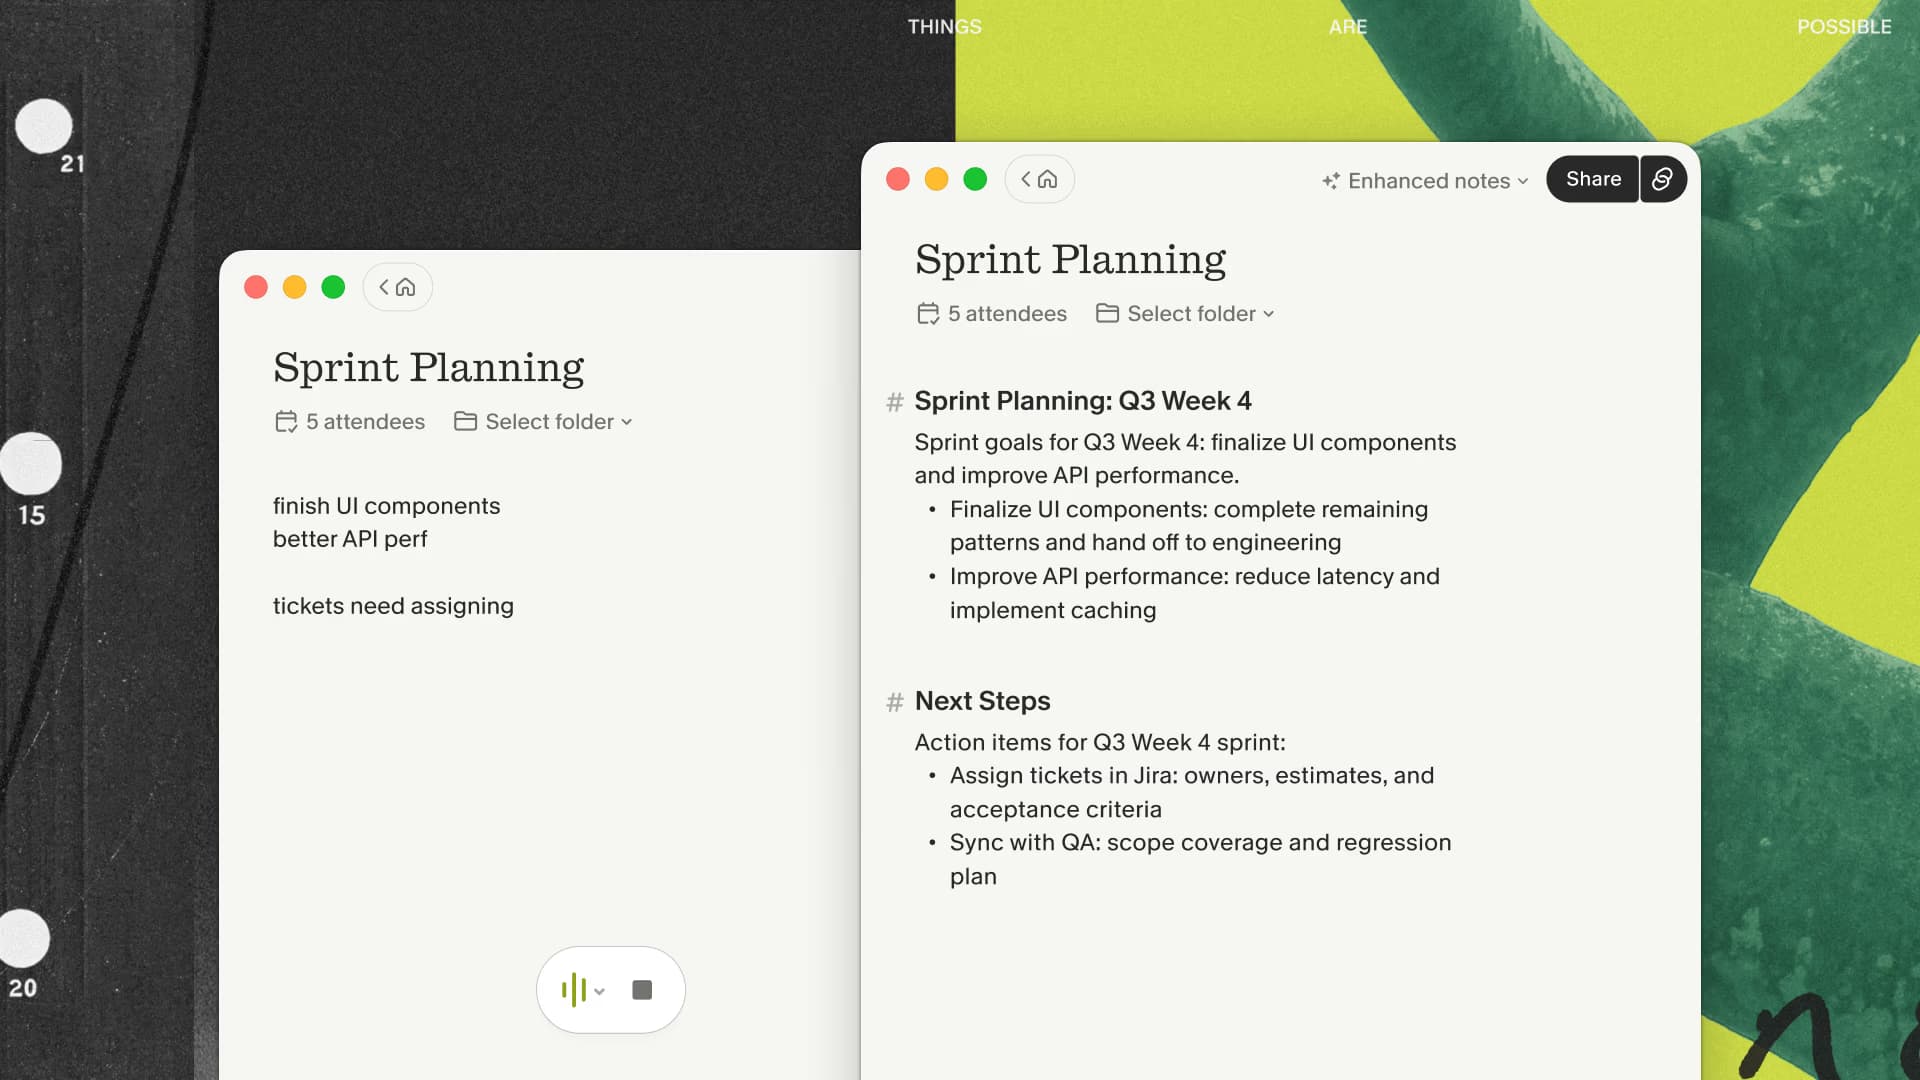Click the hash icon beside Next Steps

click(x=894, y=702)
